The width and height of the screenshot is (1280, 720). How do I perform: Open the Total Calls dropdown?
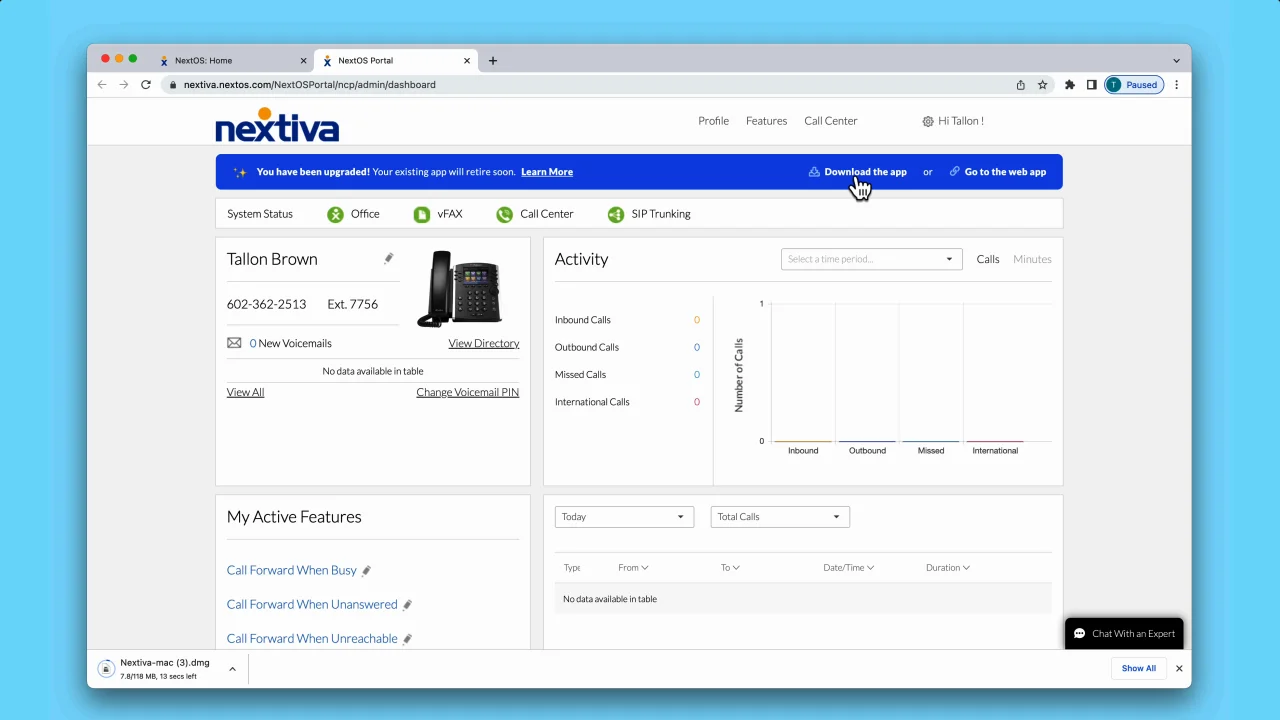[779, 517]
